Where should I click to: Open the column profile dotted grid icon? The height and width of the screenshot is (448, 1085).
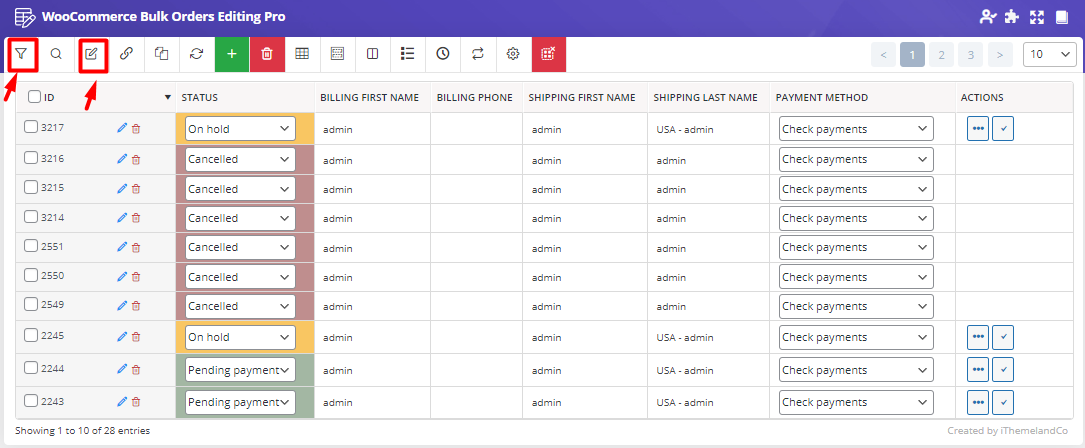click(x=338, y=54)
